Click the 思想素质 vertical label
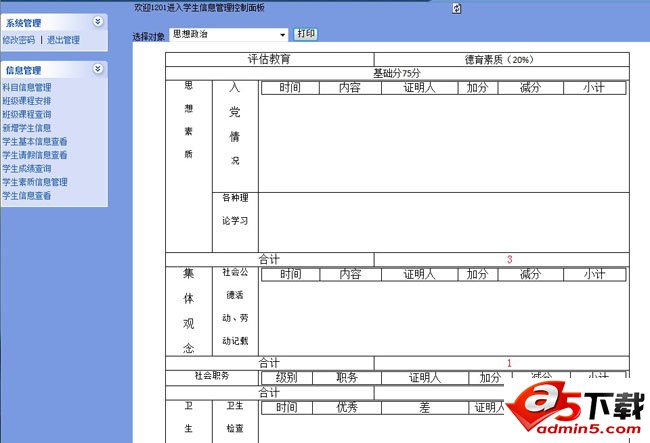The image size is (650, 443). tap(189, 120)
